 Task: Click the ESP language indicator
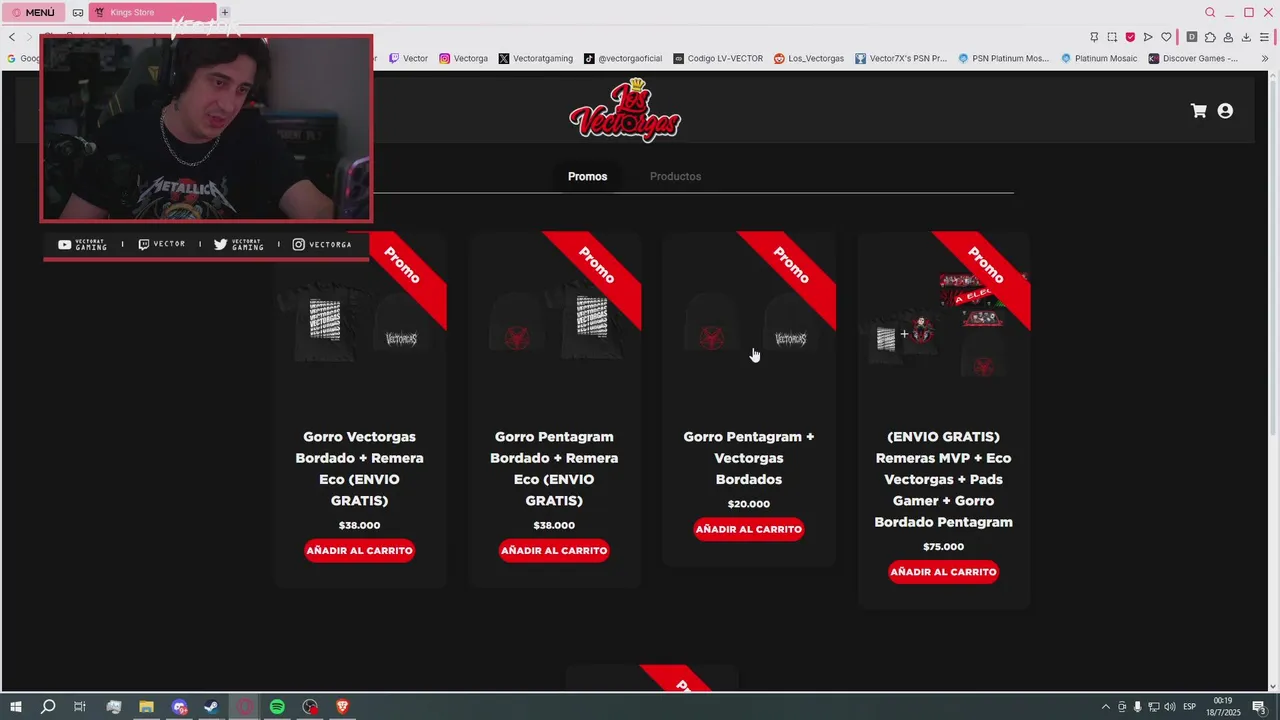[x=1190, y=707]
